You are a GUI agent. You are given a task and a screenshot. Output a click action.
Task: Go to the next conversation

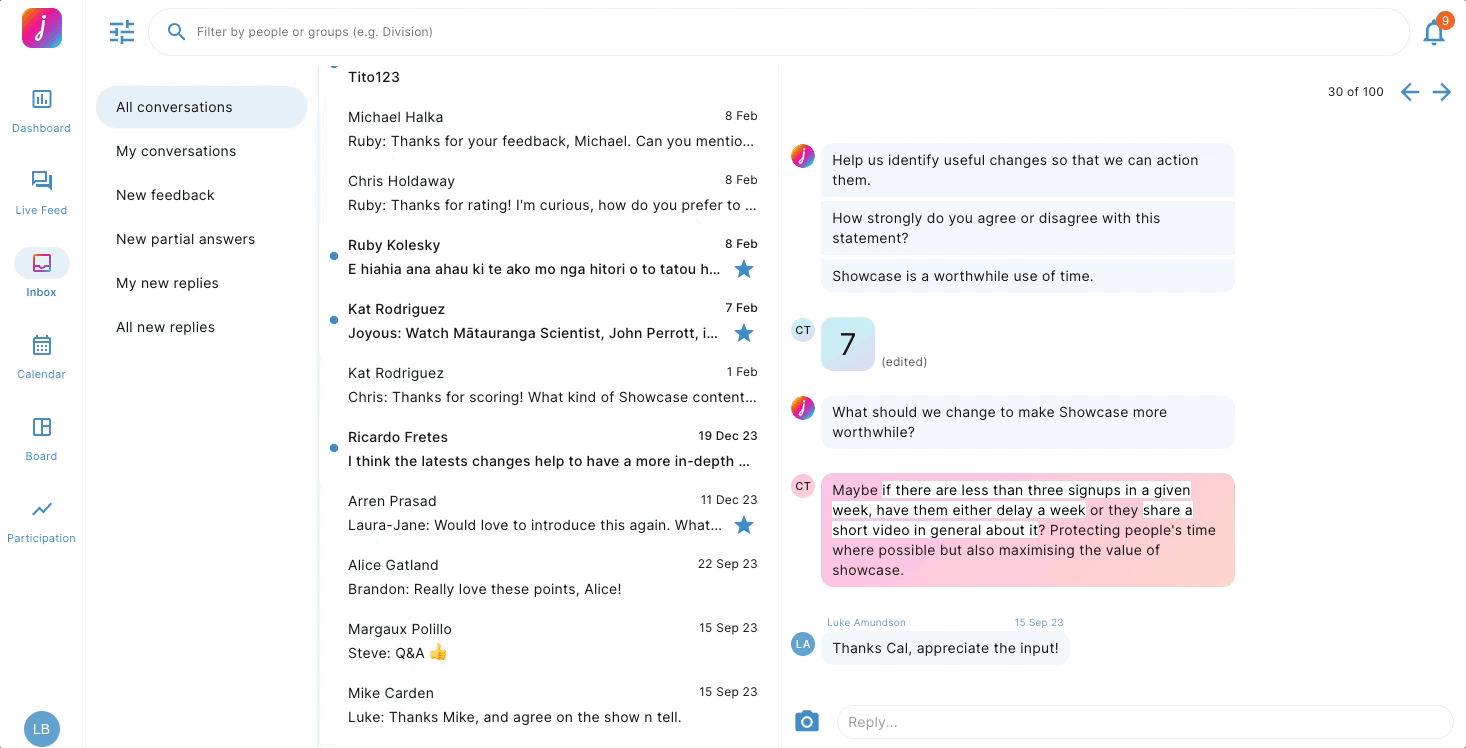[1442, 91]
